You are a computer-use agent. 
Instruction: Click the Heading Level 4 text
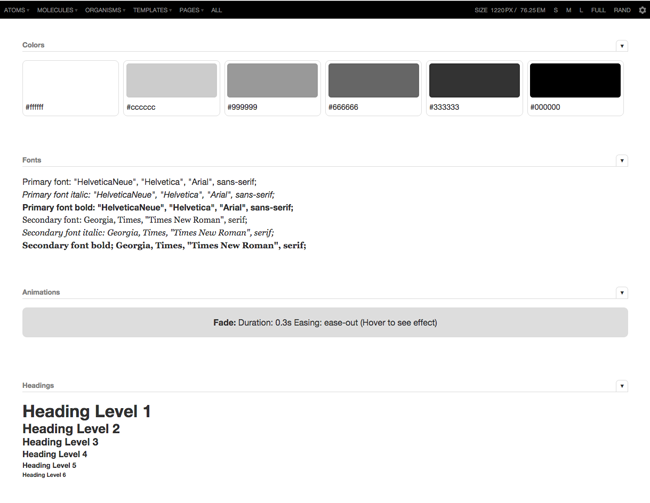55,454
